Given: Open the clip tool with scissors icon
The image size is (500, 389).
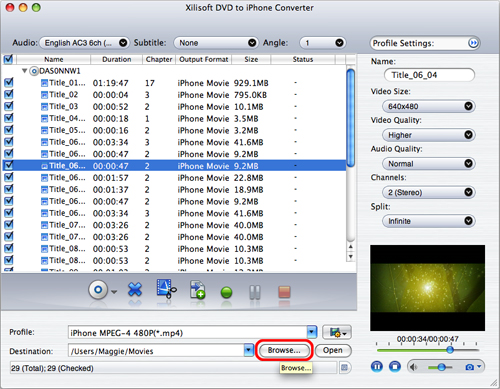Looking at the screenshot, I should tap(166, 289).
